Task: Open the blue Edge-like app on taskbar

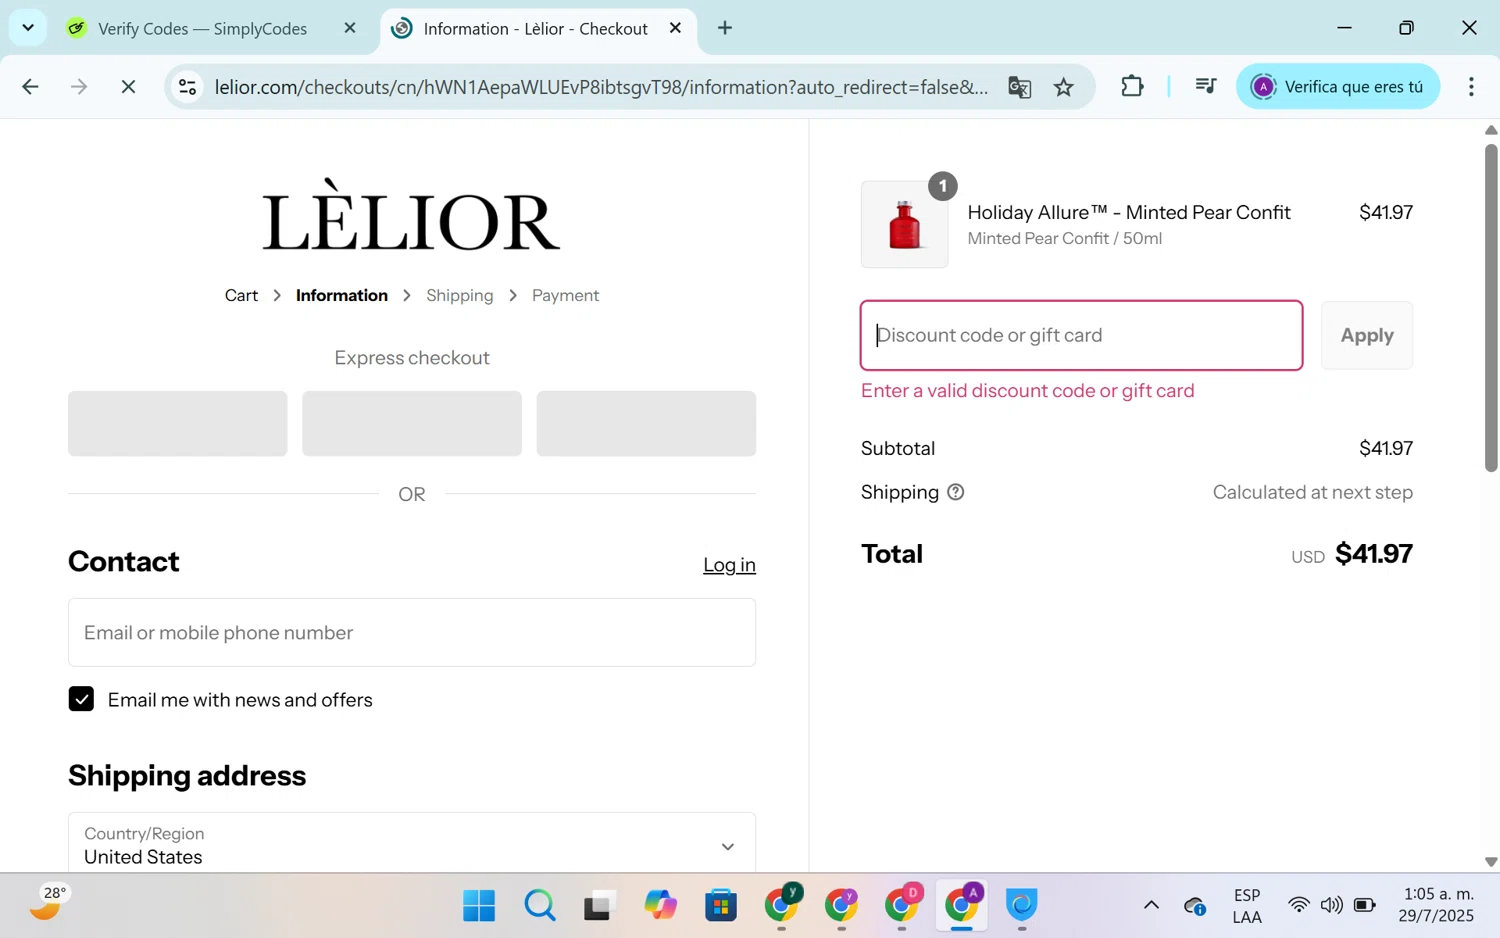Action: click(x=1021, y=905)
